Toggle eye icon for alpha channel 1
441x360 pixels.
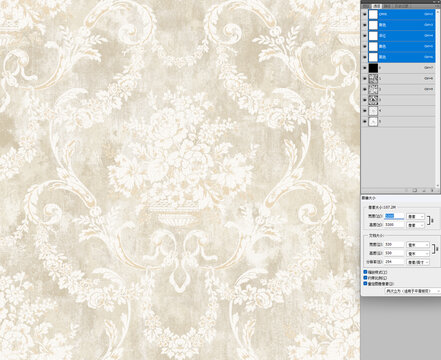click(x=364, y=79)
